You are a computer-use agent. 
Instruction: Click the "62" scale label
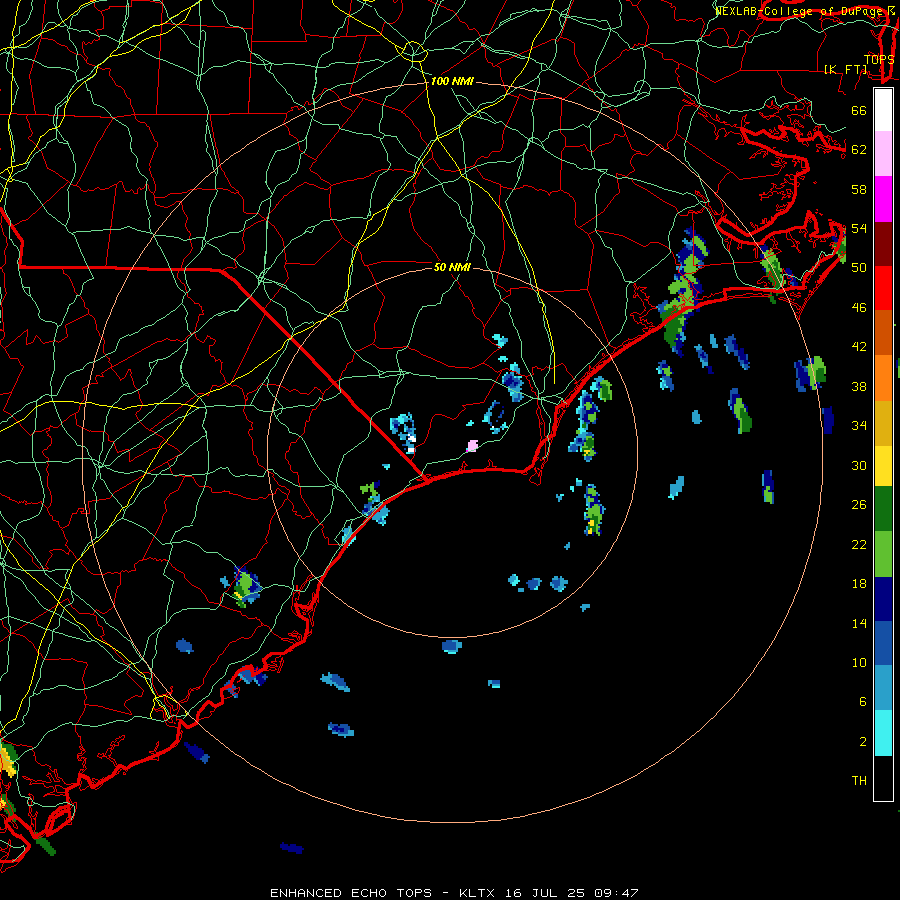click(x=859, y=150)
